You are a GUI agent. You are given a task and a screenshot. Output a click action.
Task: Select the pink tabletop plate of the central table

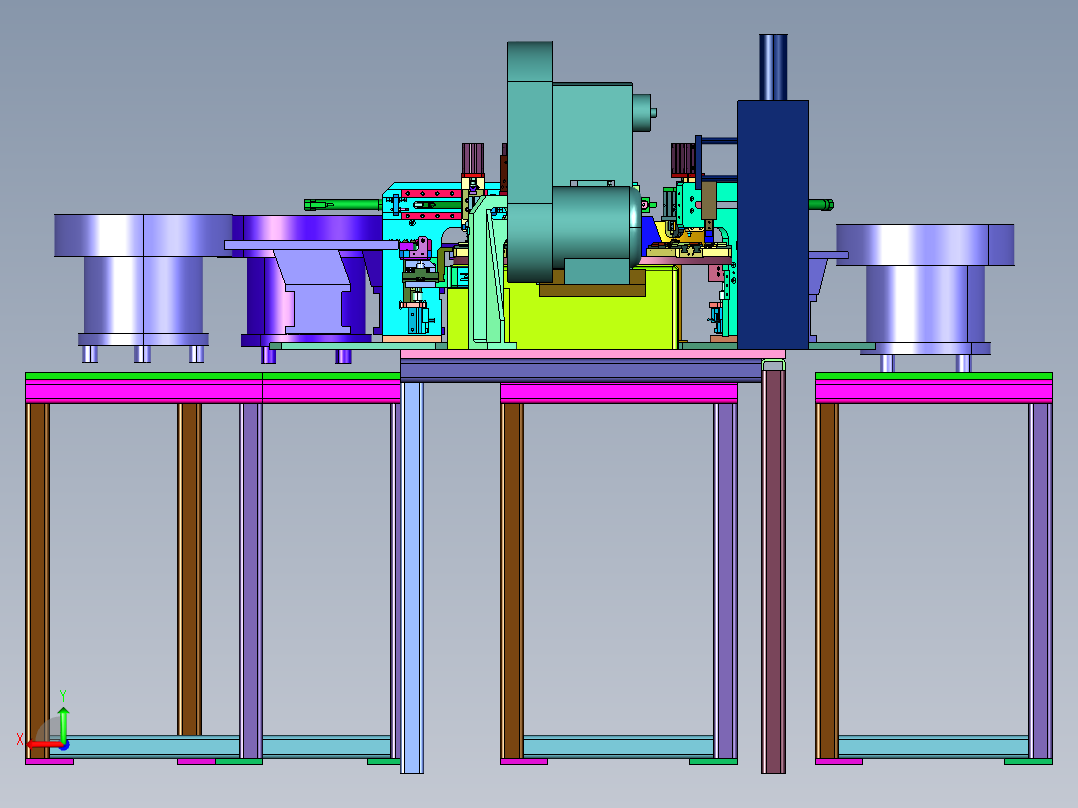pyautogui.click(x=593, y=354)
